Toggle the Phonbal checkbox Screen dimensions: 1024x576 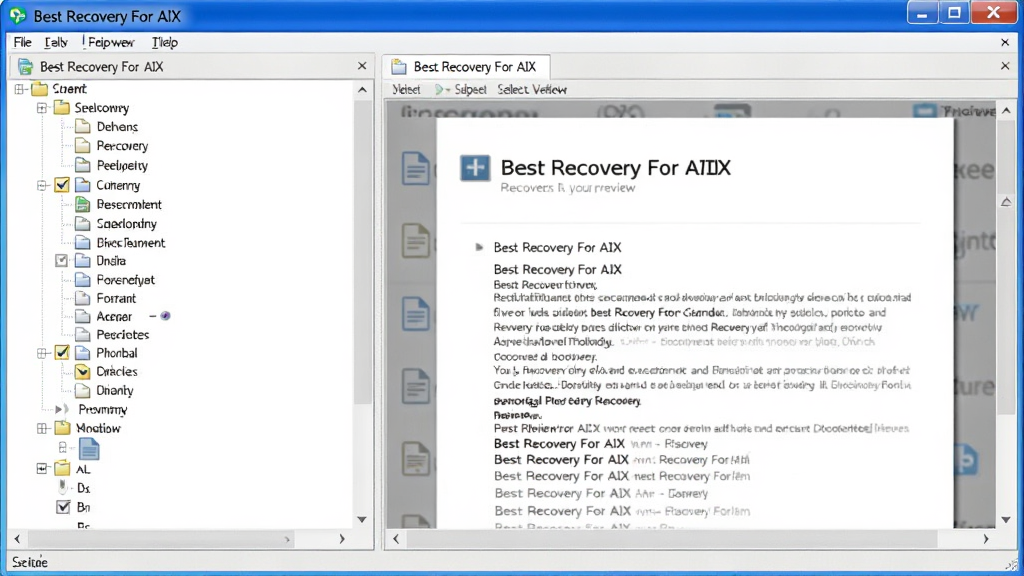(62, 353)
